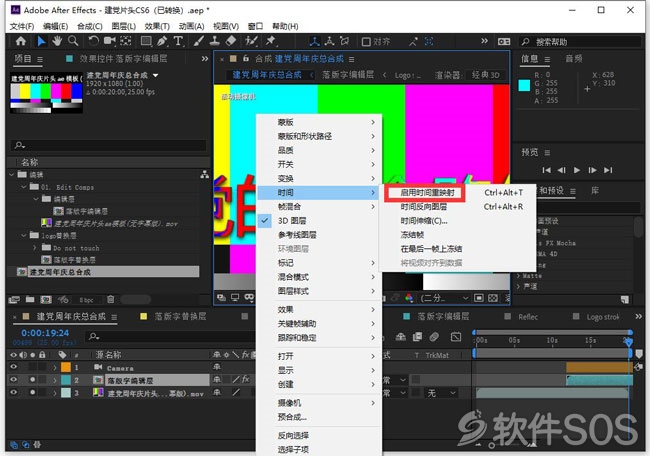650x456 pixels.
Task: Switch to the 音频 panel tab
Action: pyautogui.click(x=574, y=59)
